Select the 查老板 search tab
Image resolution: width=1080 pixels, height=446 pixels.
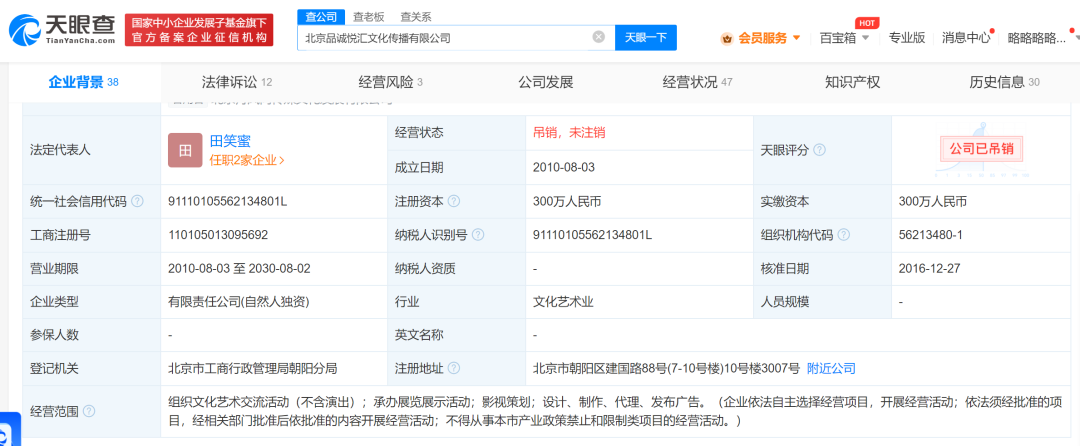tap(368, 17)
